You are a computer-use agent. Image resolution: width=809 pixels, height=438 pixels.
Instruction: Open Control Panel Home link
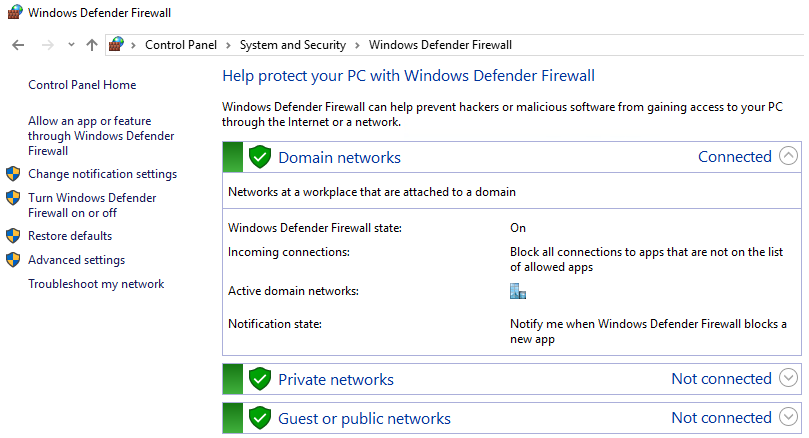coord(82,85)
